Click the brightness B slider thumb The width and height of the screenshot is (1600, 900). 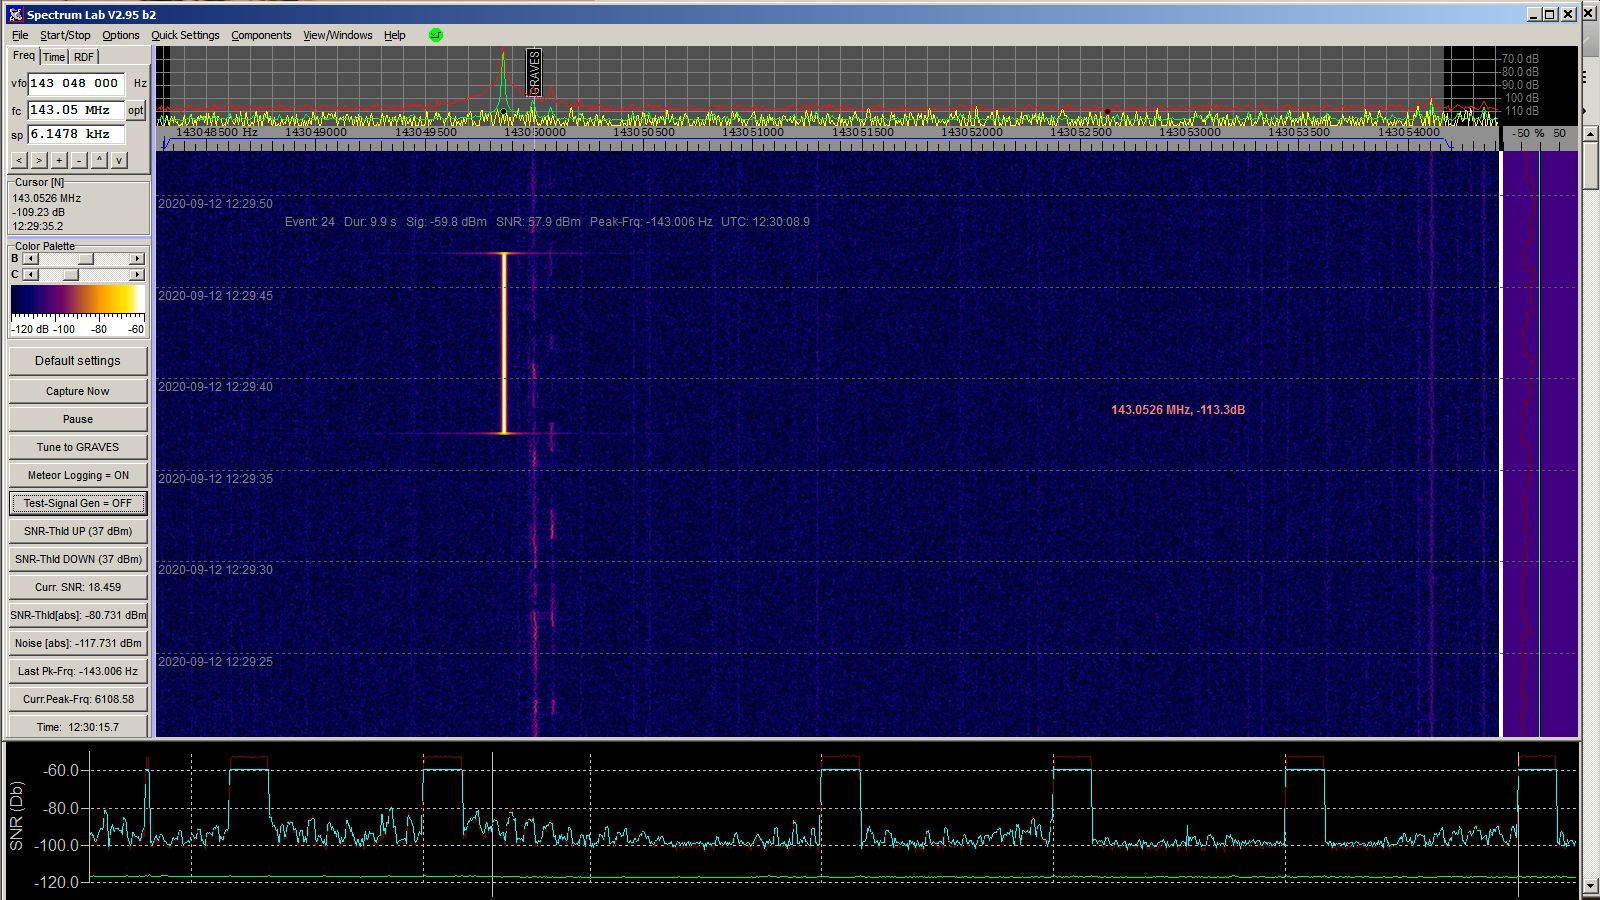86,258
